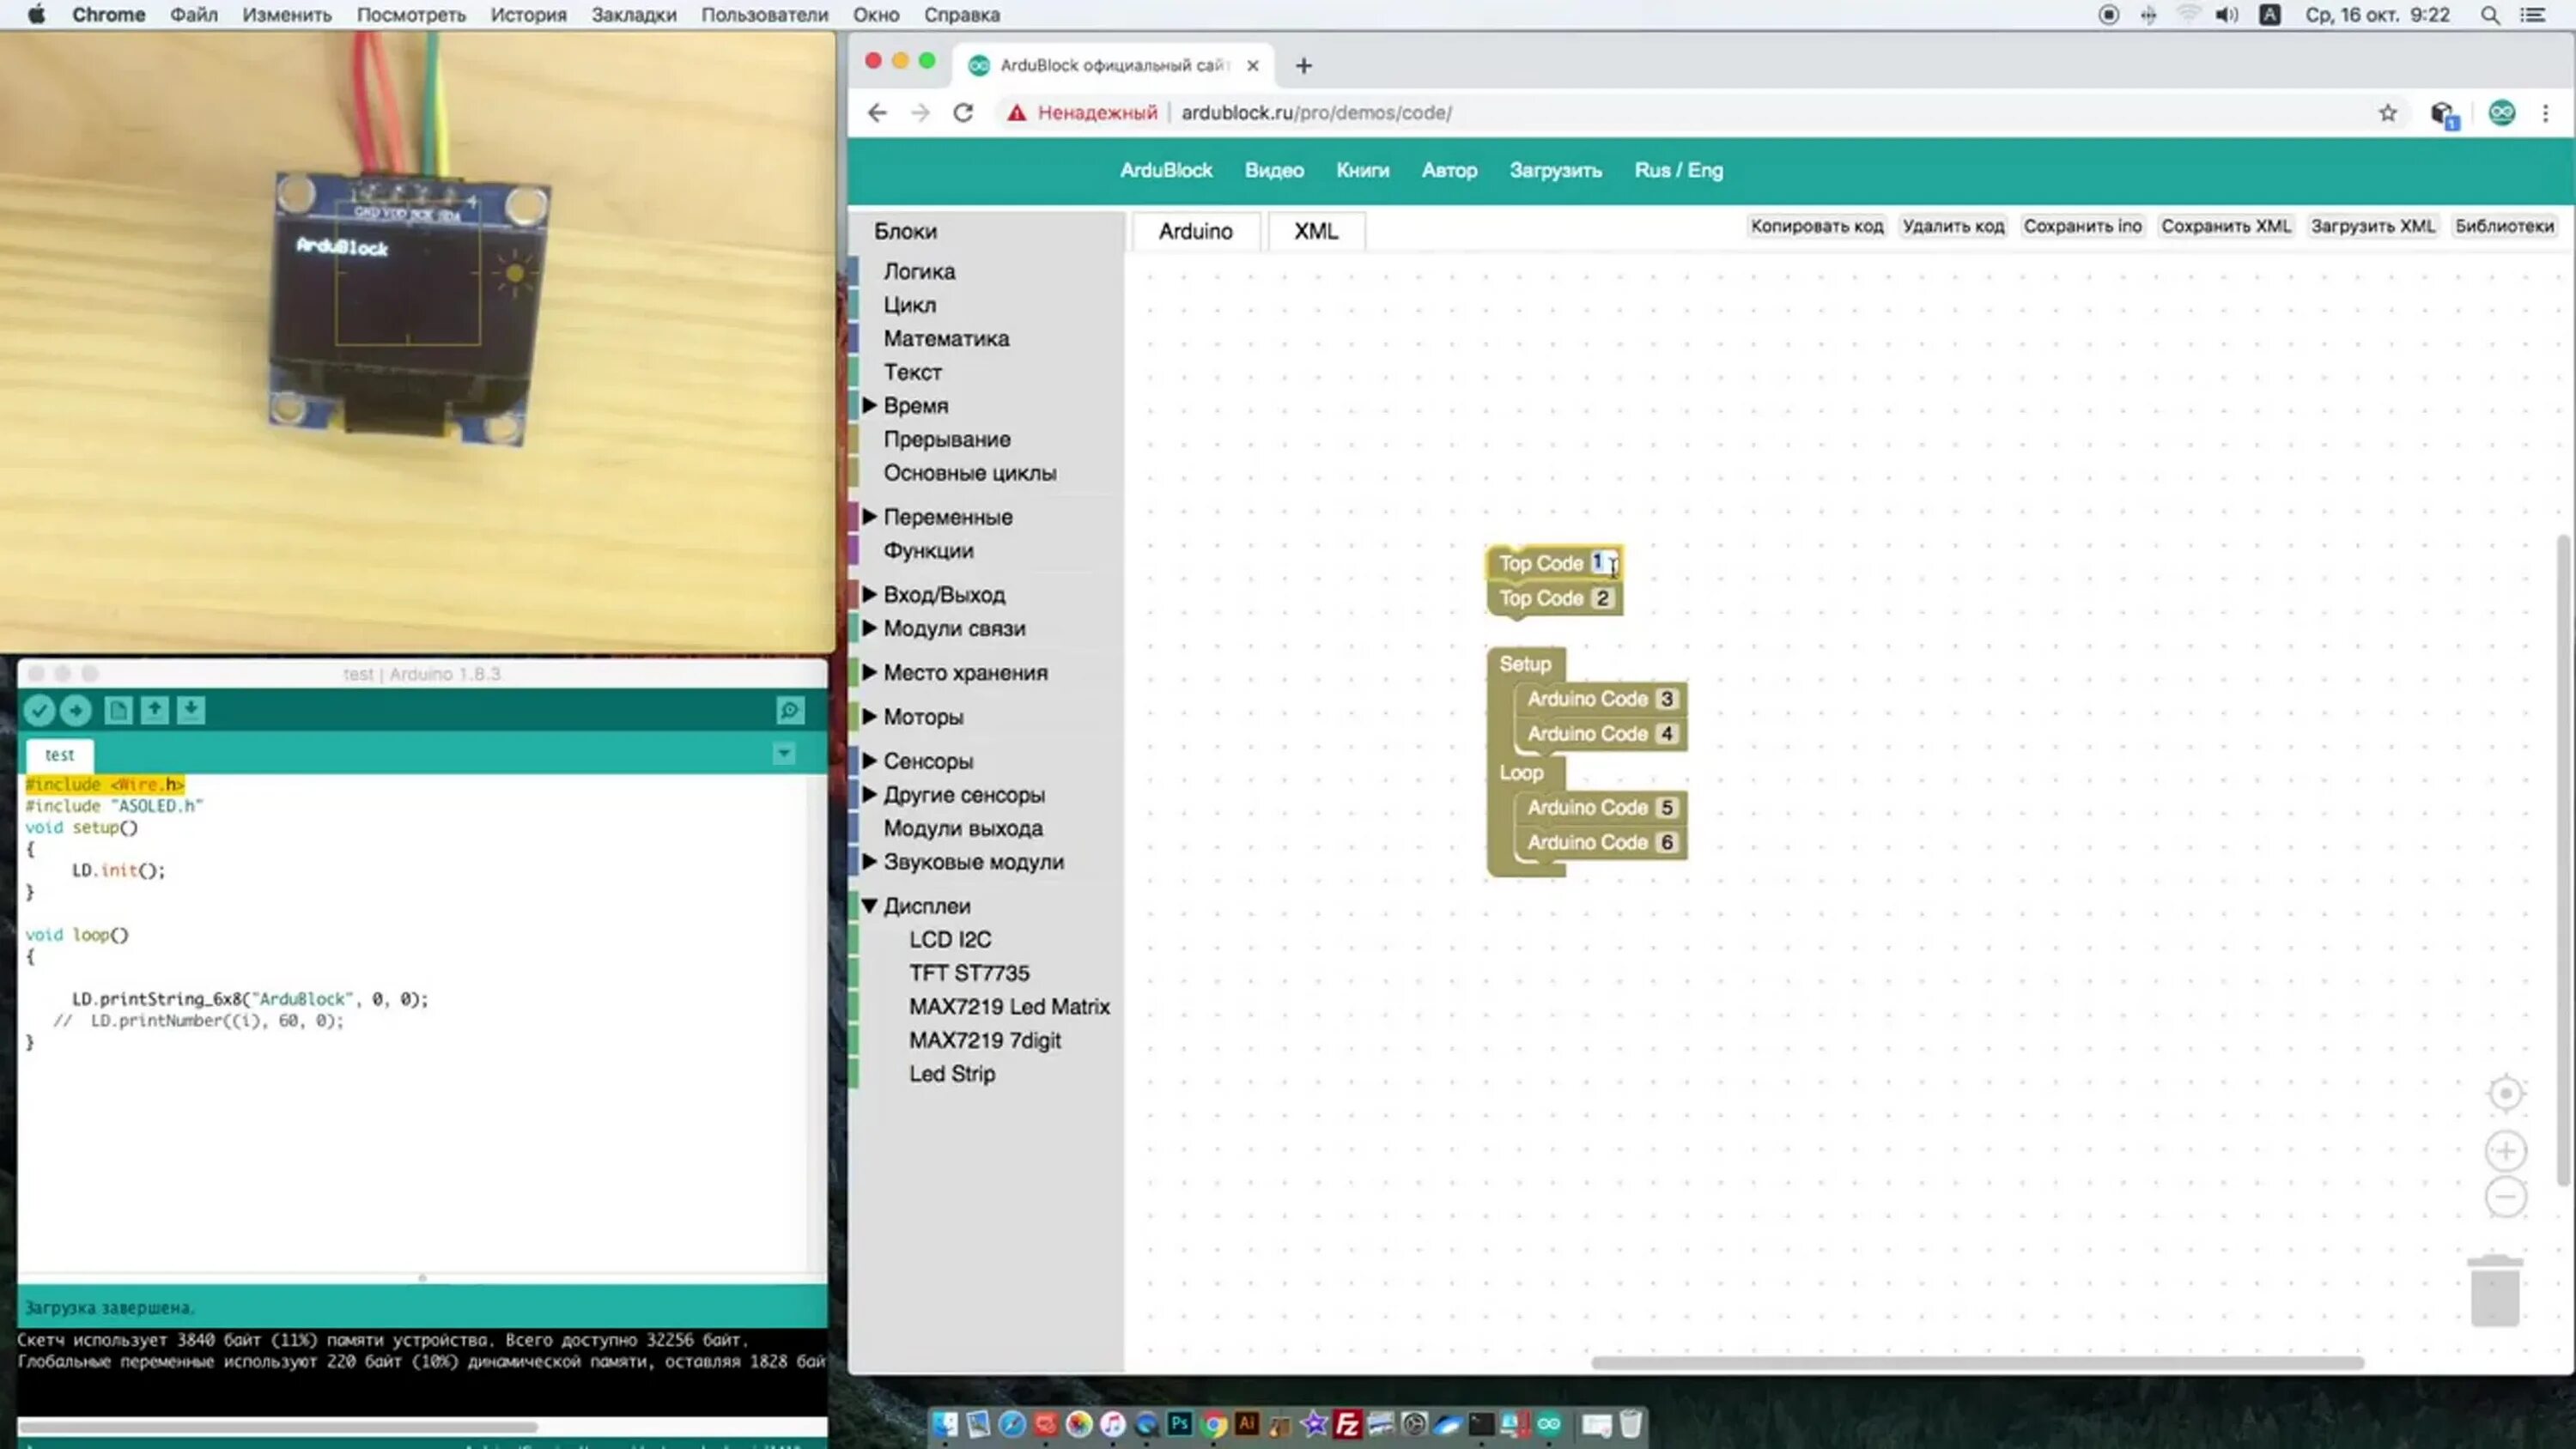The width and height of the screenshot is (2576, 1449).
Task: Bookmark this page with the star icon
Action: pyautogui.click(x=2388, y=113)
